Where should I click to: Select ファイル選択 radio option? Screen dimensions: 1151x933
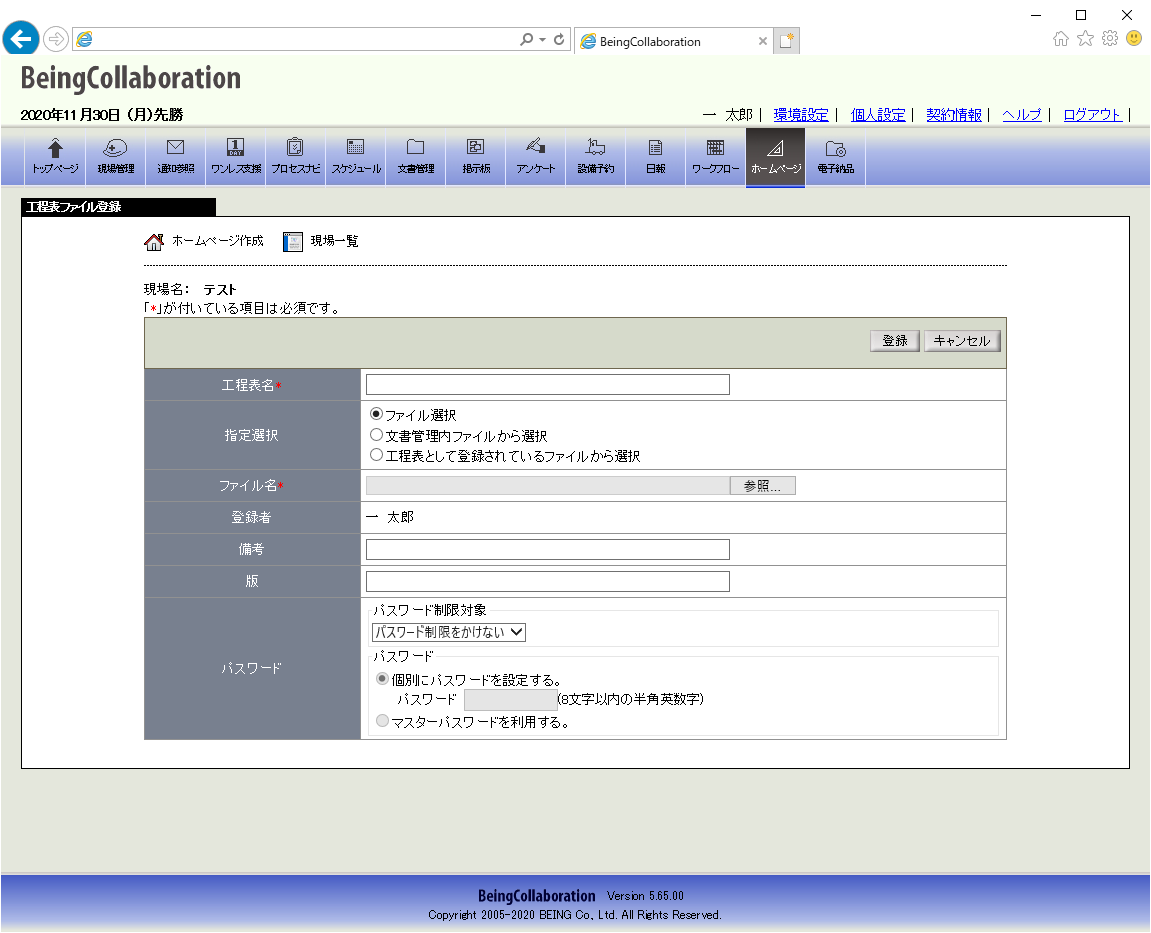(377, 414)
